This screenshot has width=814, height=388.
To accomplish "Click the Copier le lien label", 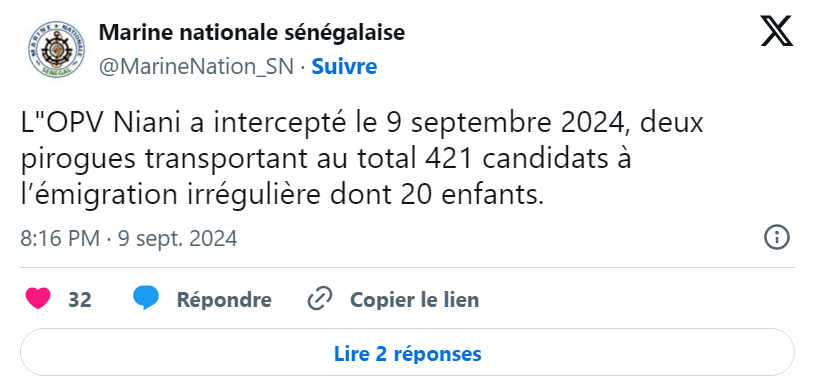I will click(415, 300).
